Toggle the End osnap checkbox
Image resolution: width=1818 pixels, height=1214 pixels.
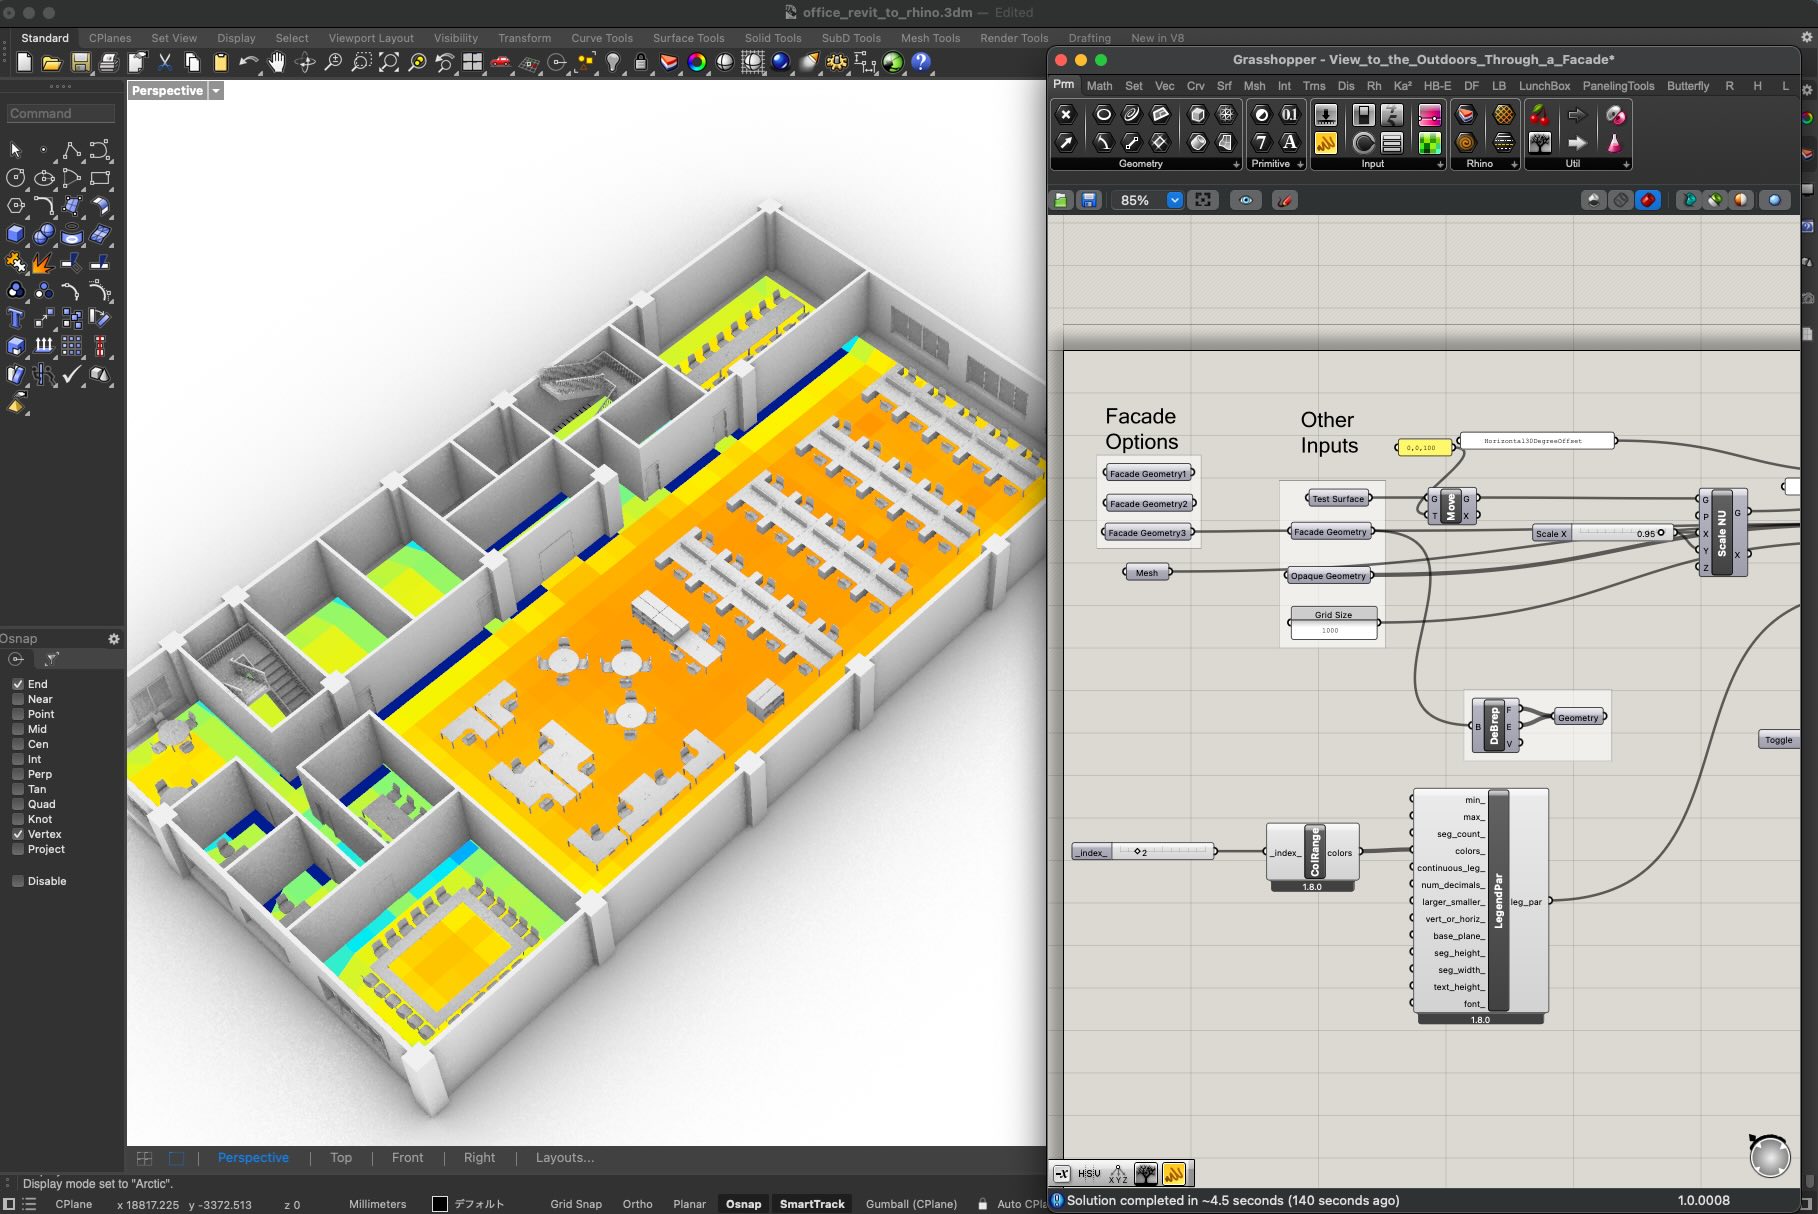(x=18, y=684)
